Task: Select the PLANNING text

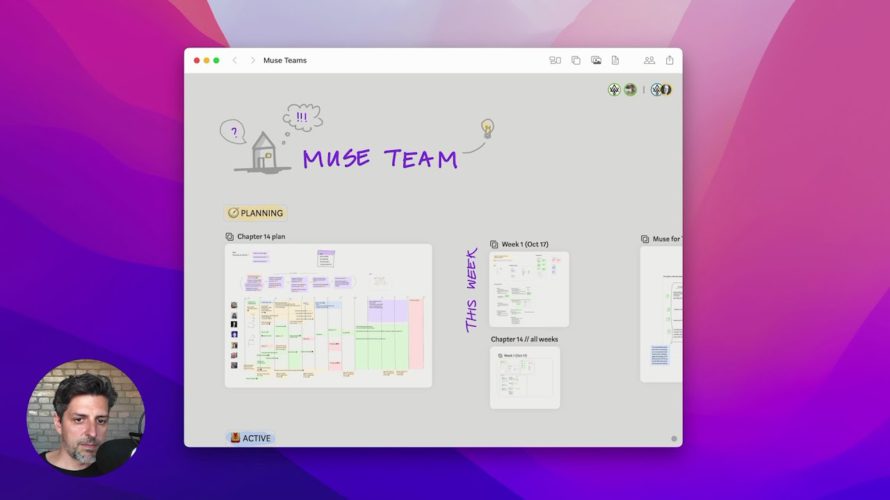Action: pos(262,213)
